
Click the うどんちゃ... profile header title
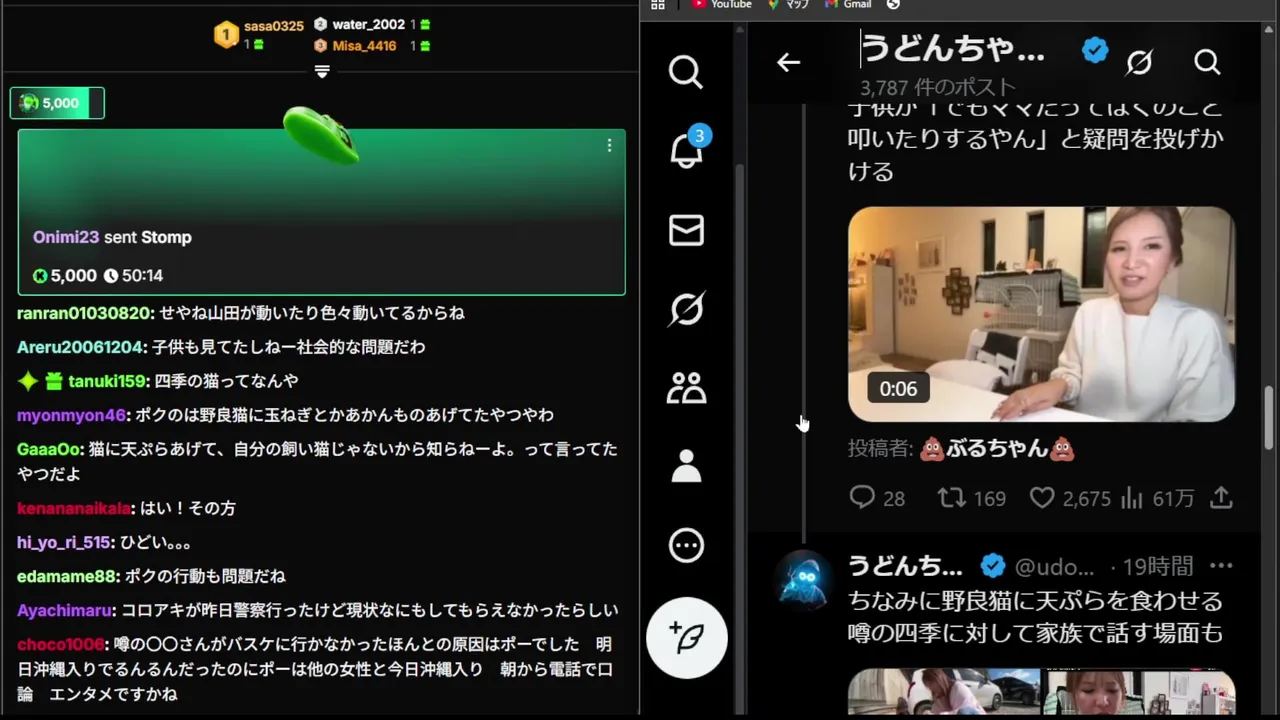953,48
